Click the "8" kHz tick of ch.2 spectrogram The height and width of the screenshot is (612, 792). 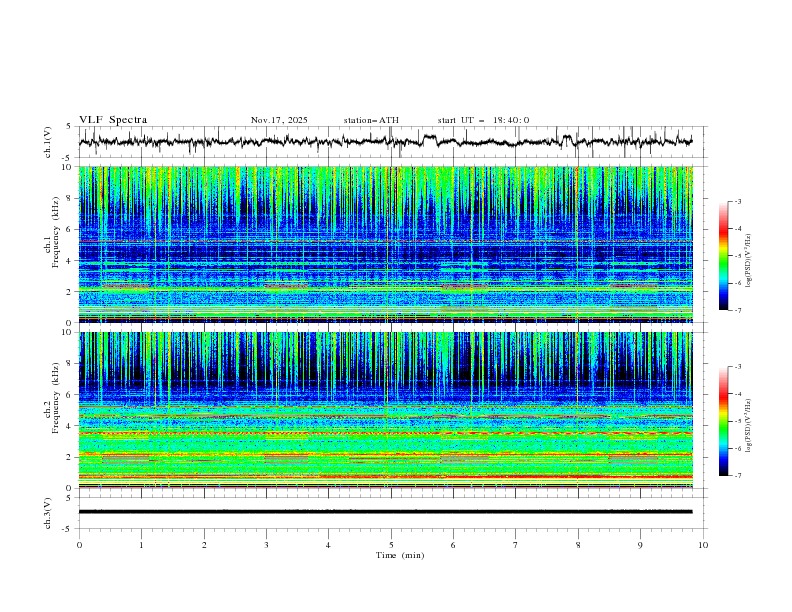[x=71, y=364]
